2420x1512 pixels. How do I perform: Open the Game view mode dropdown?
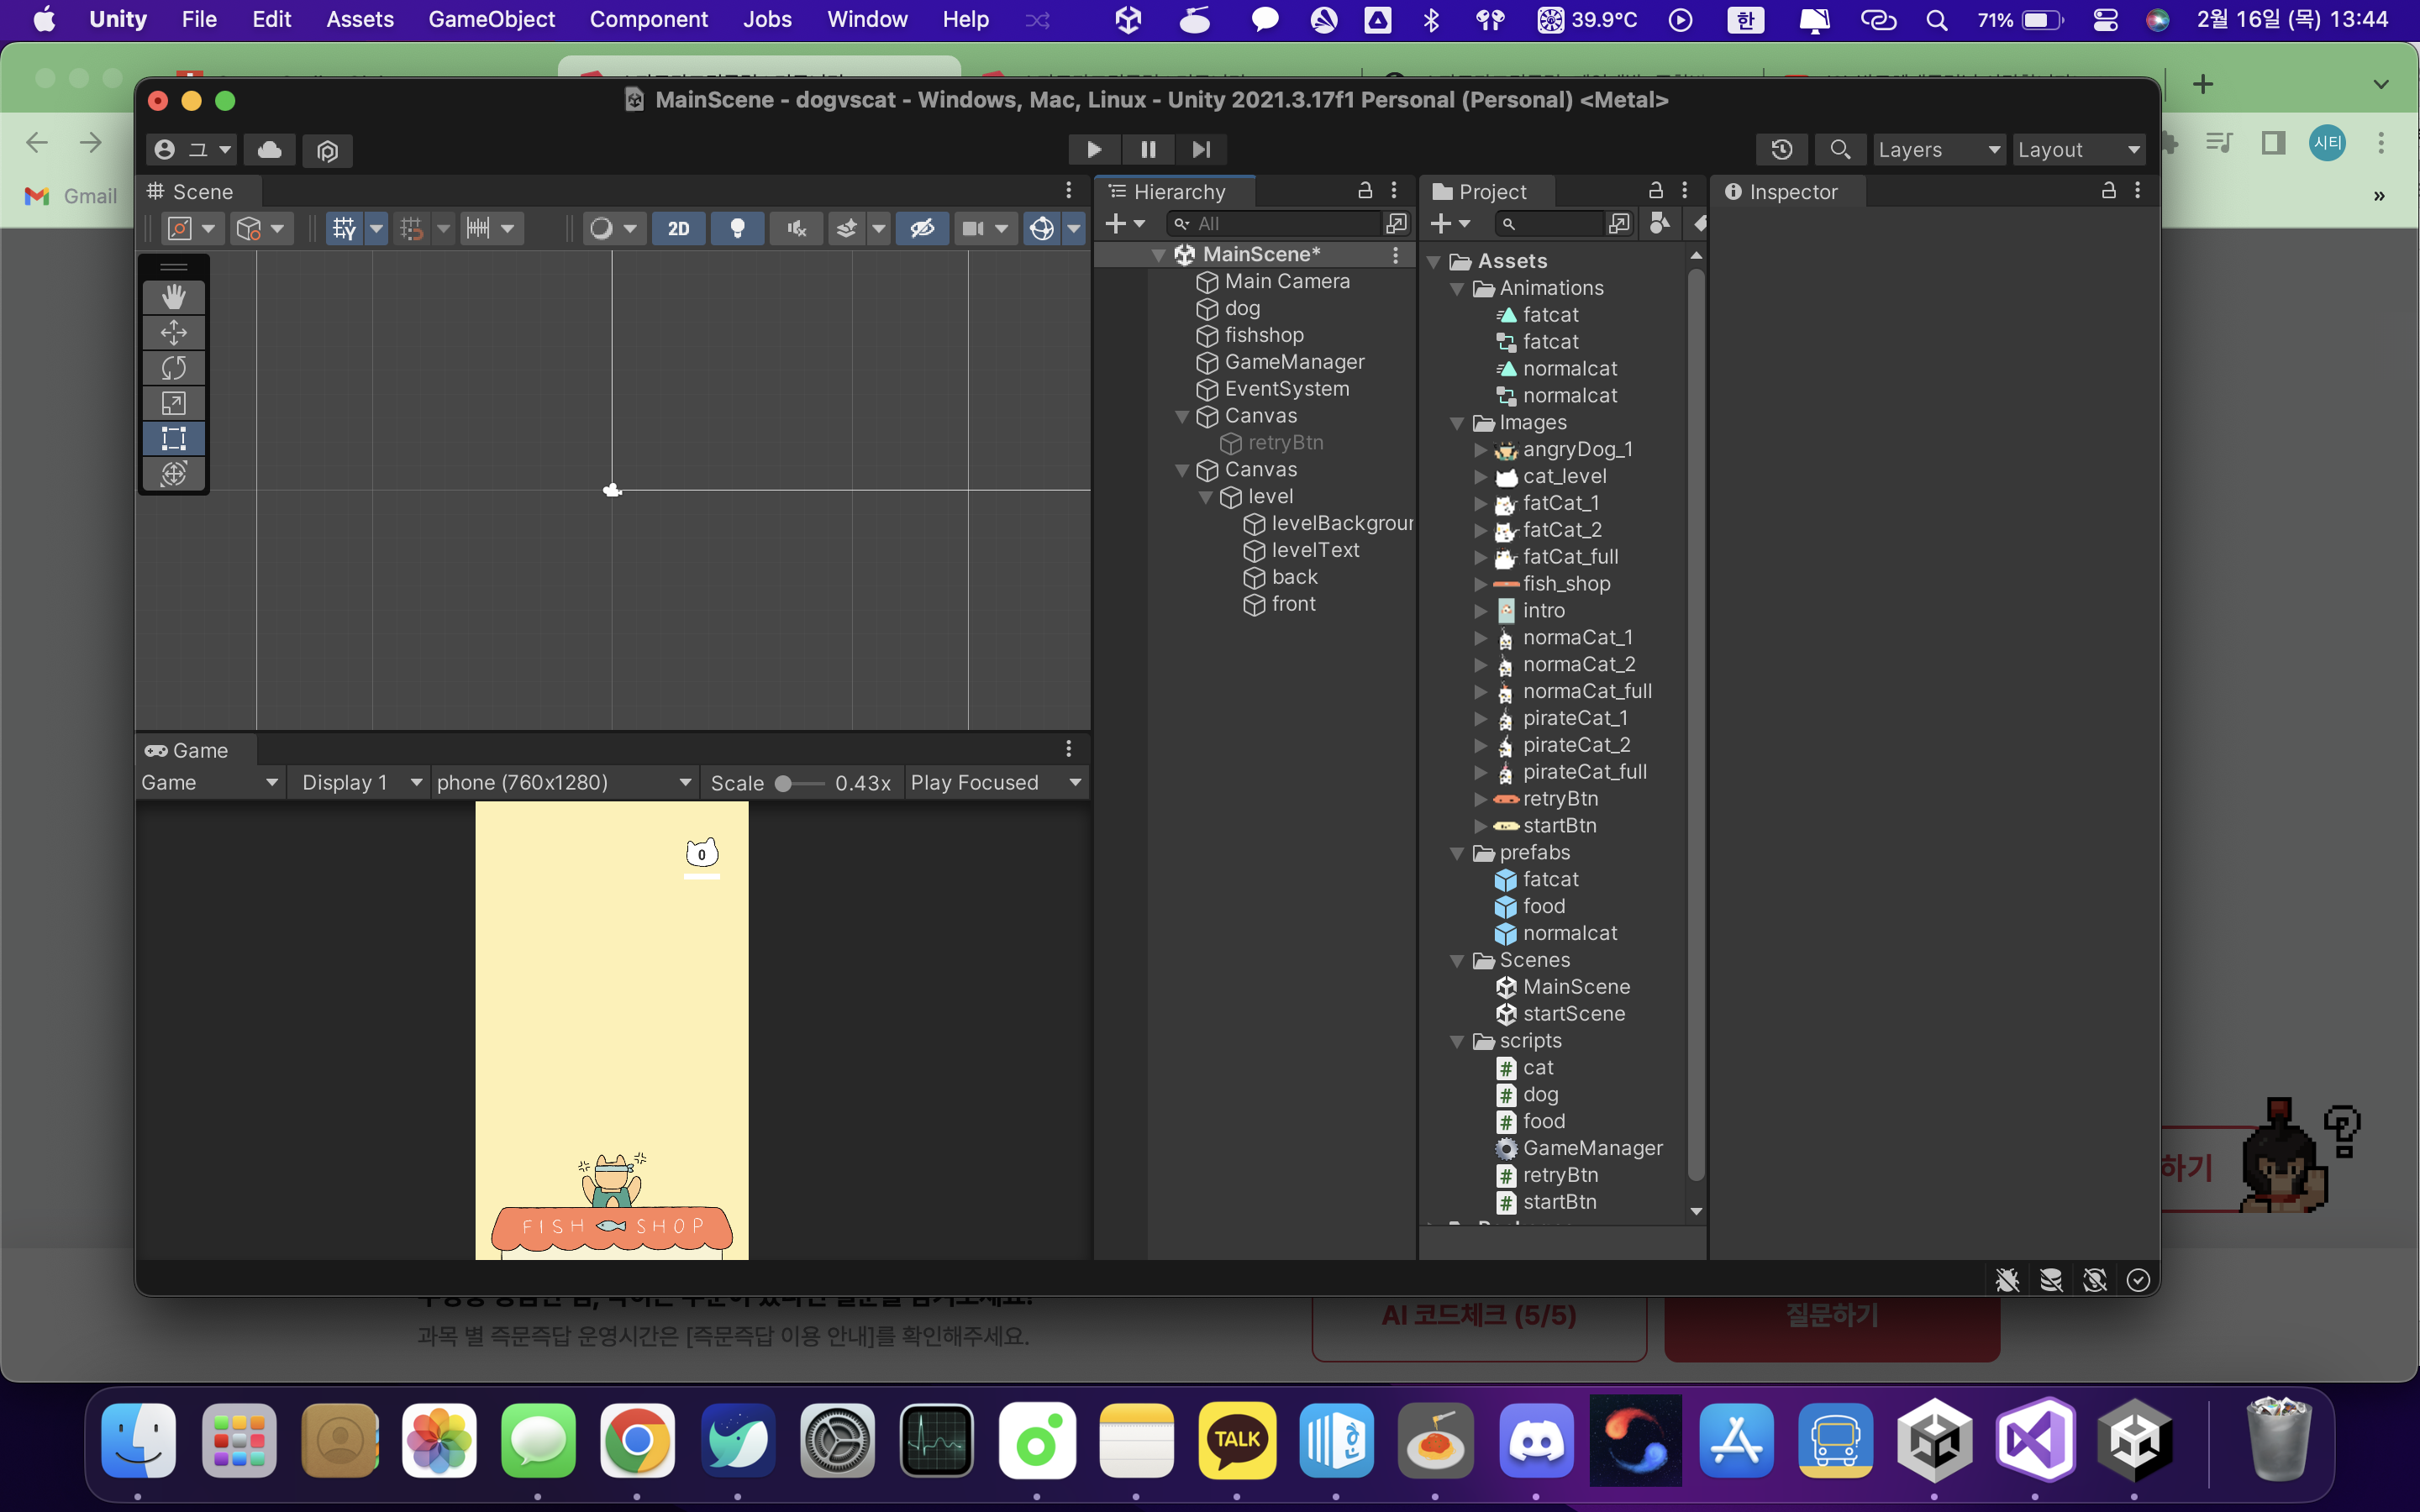point(210,783)
